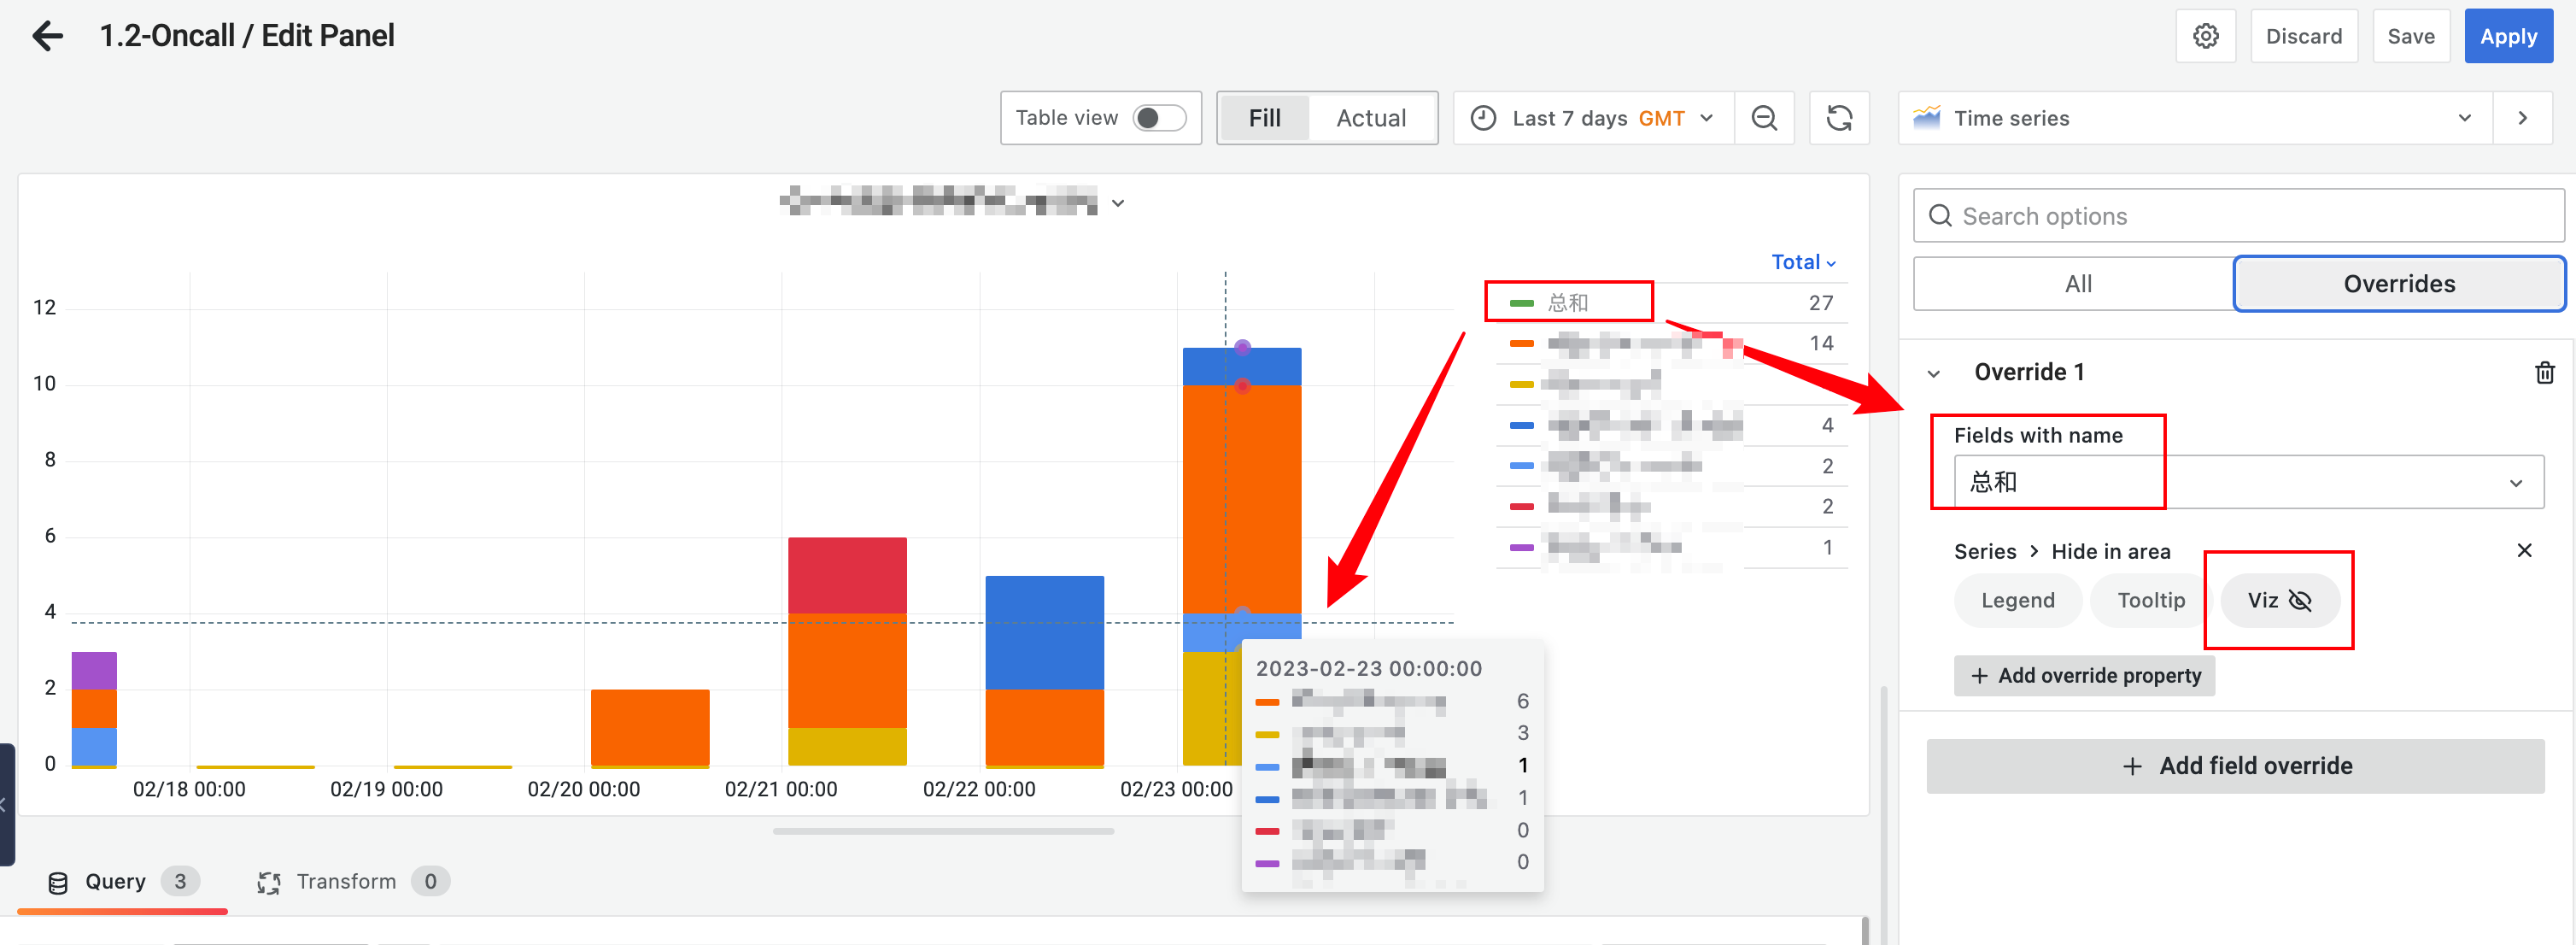
Task: Refresh the dashboard panel data
Action: [x=1839, y=117]
